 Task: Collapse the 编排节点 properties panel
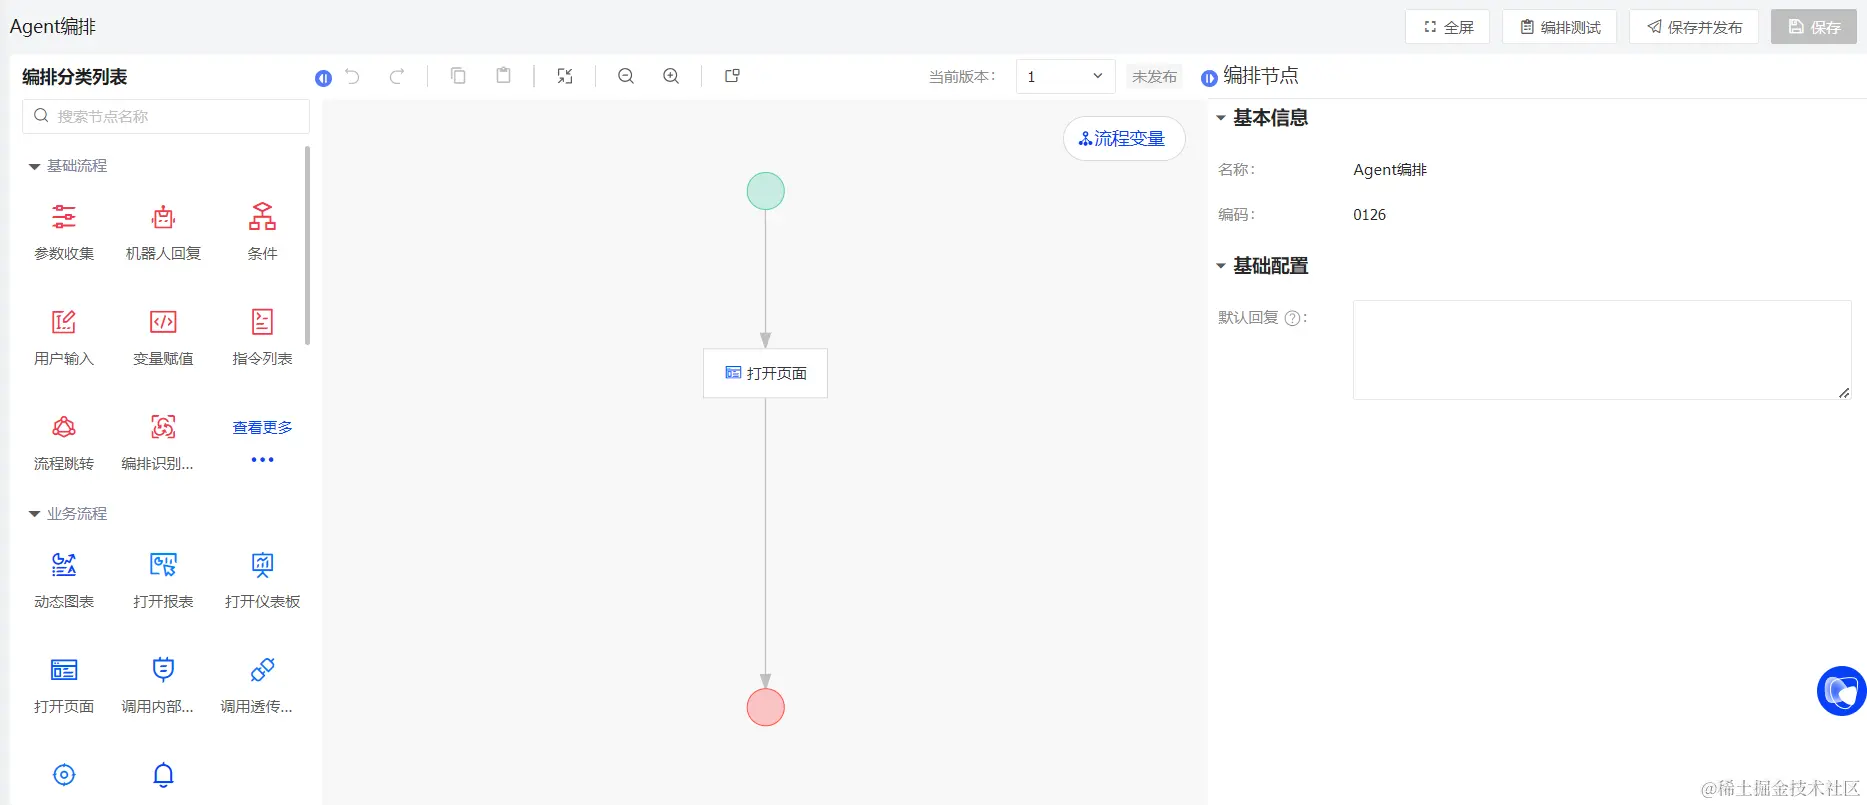point(1209,78)
